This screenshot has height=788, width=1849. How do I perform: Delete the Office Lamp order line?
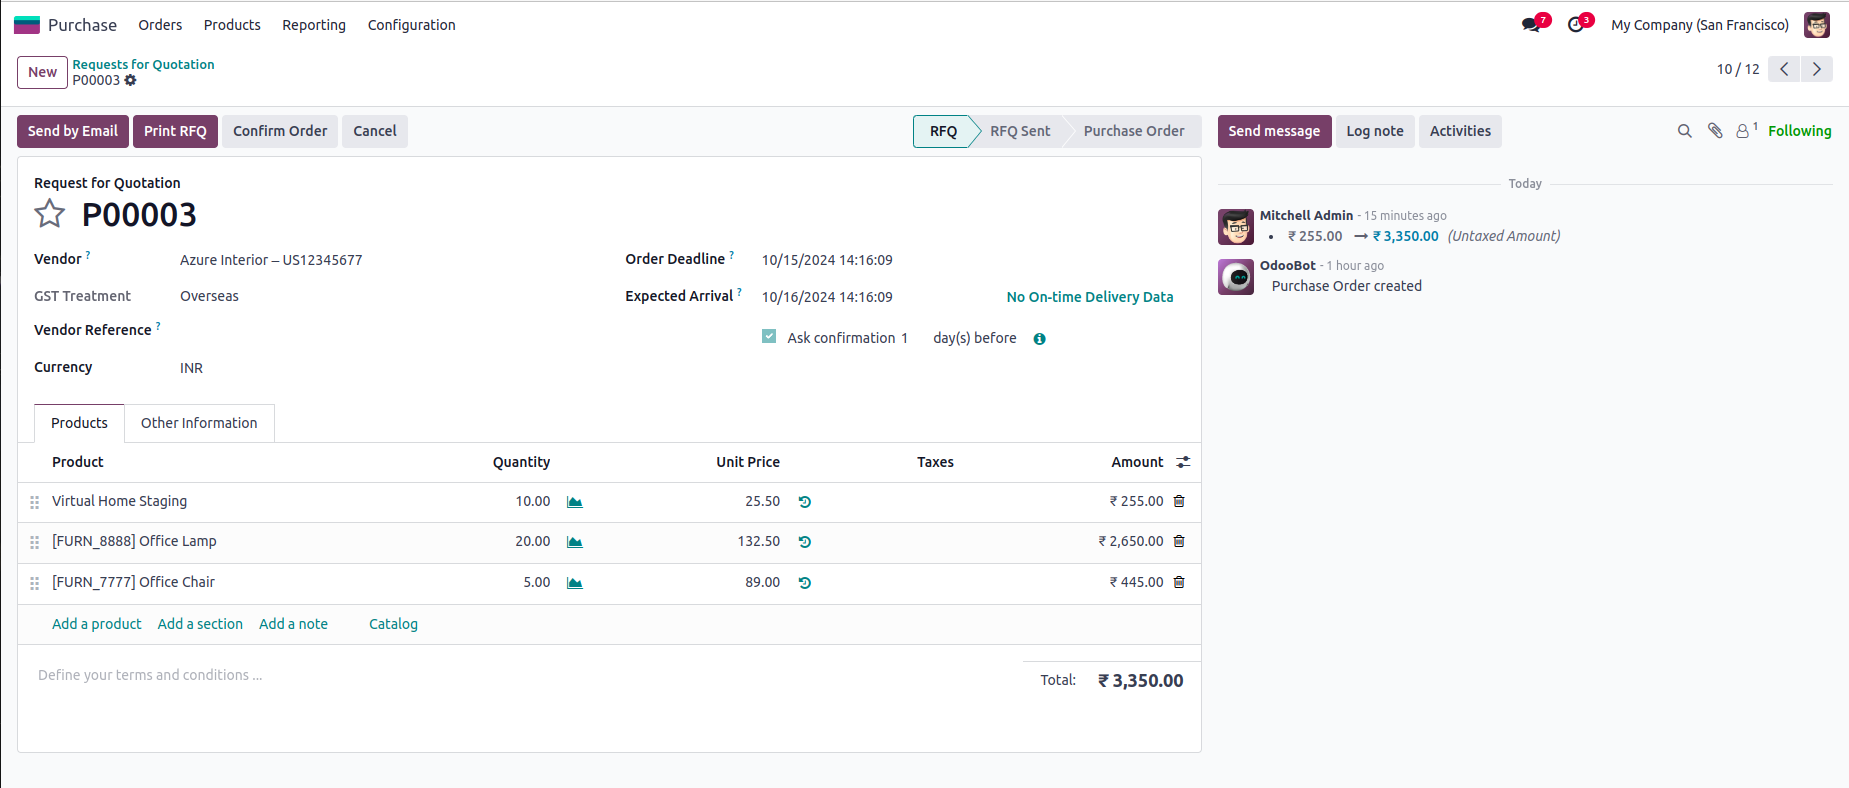(1179, 541)
